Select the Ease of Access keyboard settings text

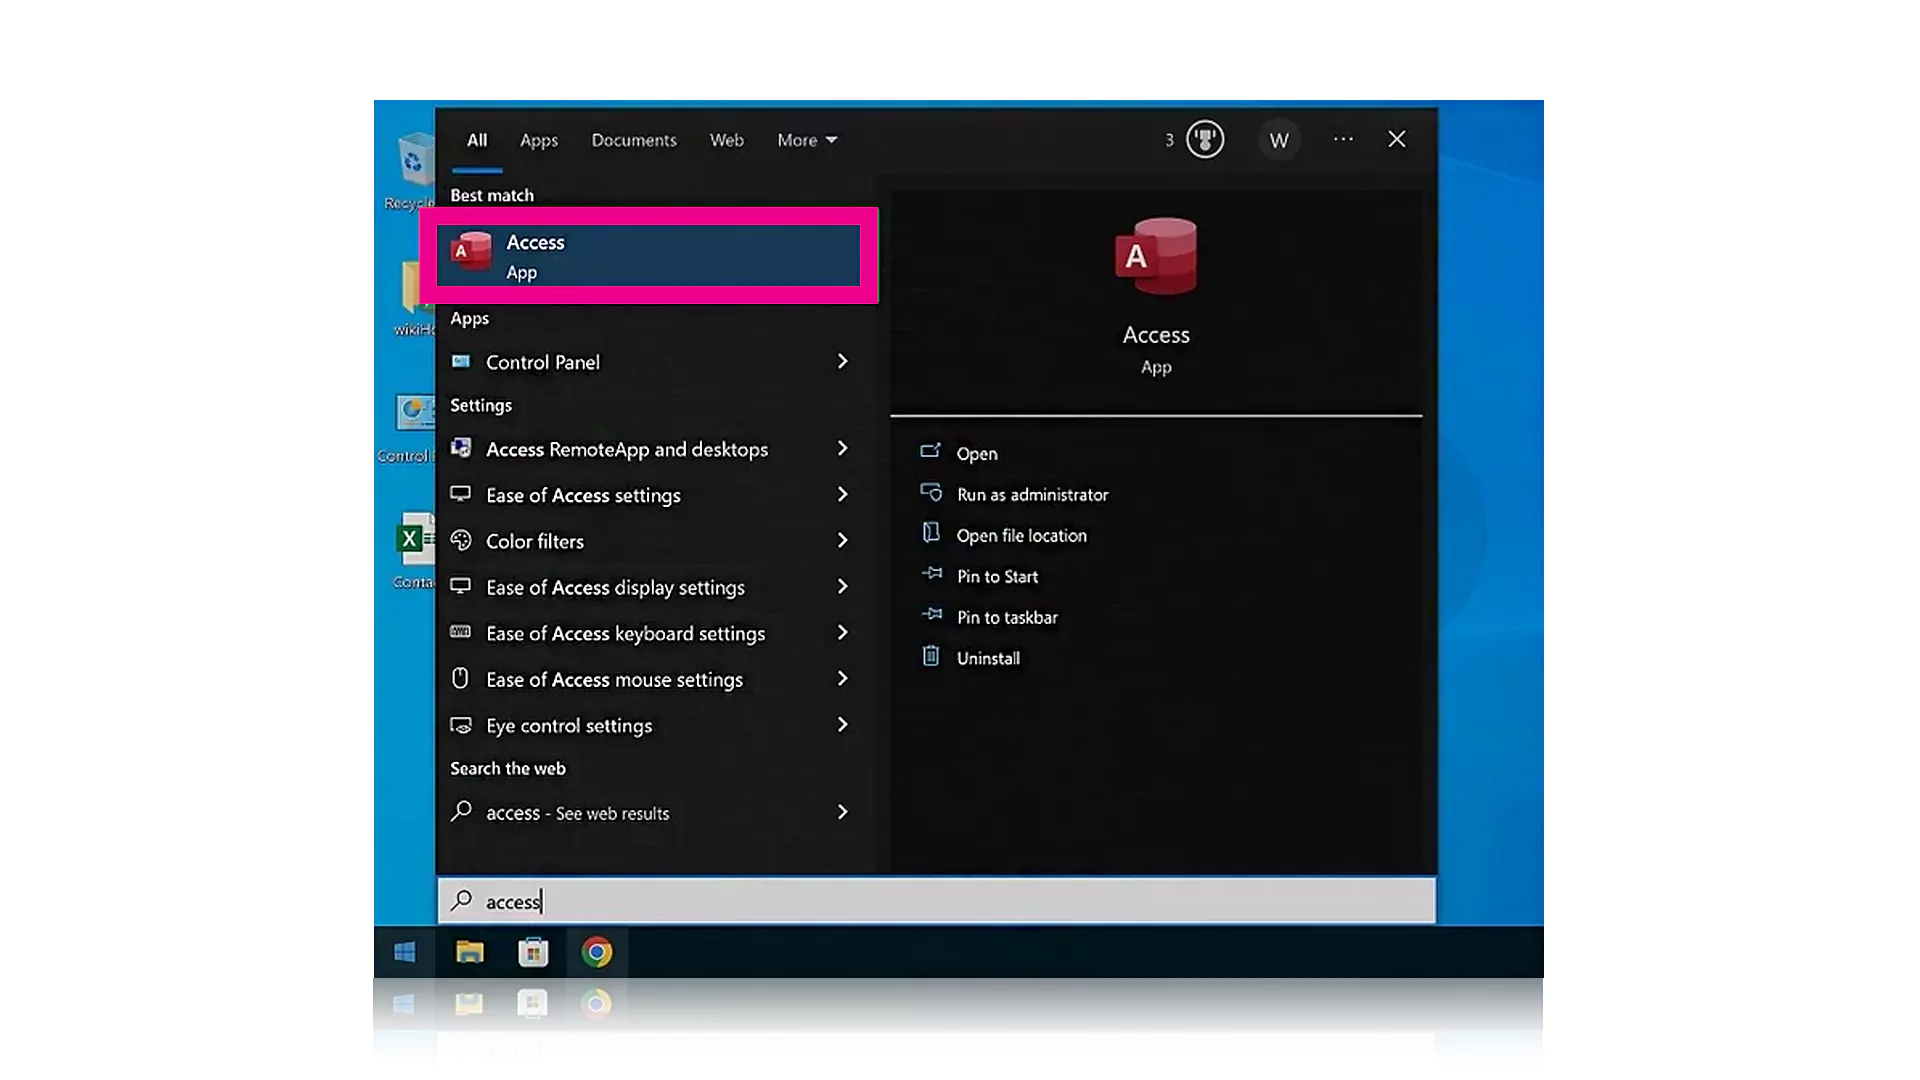tap(626, 634)
